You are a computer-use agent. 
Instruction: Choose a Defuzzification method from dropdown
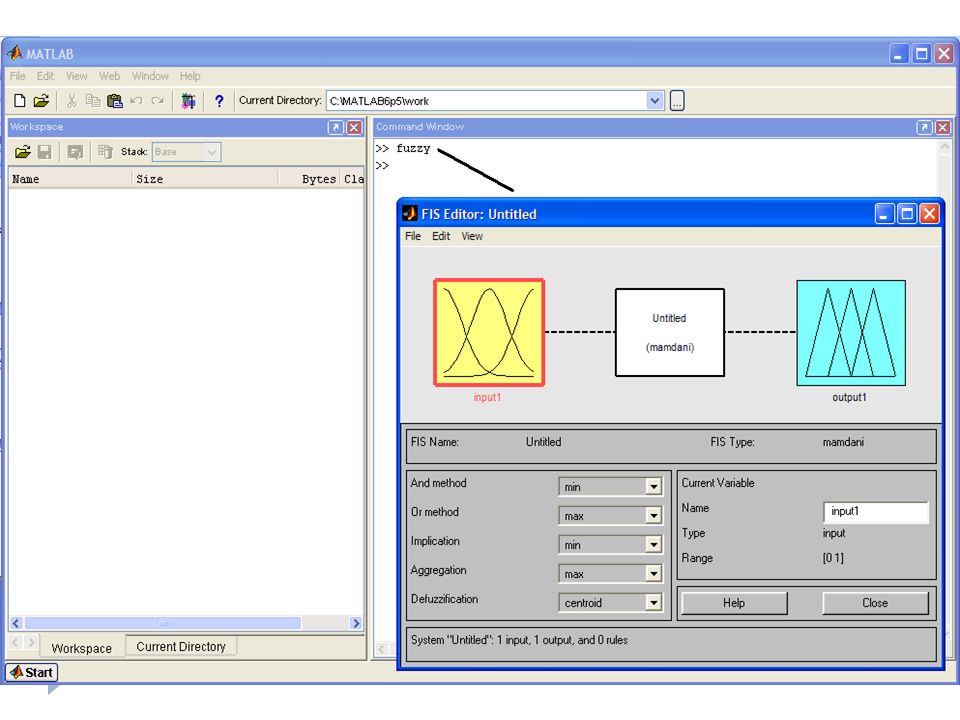point(654,603)
